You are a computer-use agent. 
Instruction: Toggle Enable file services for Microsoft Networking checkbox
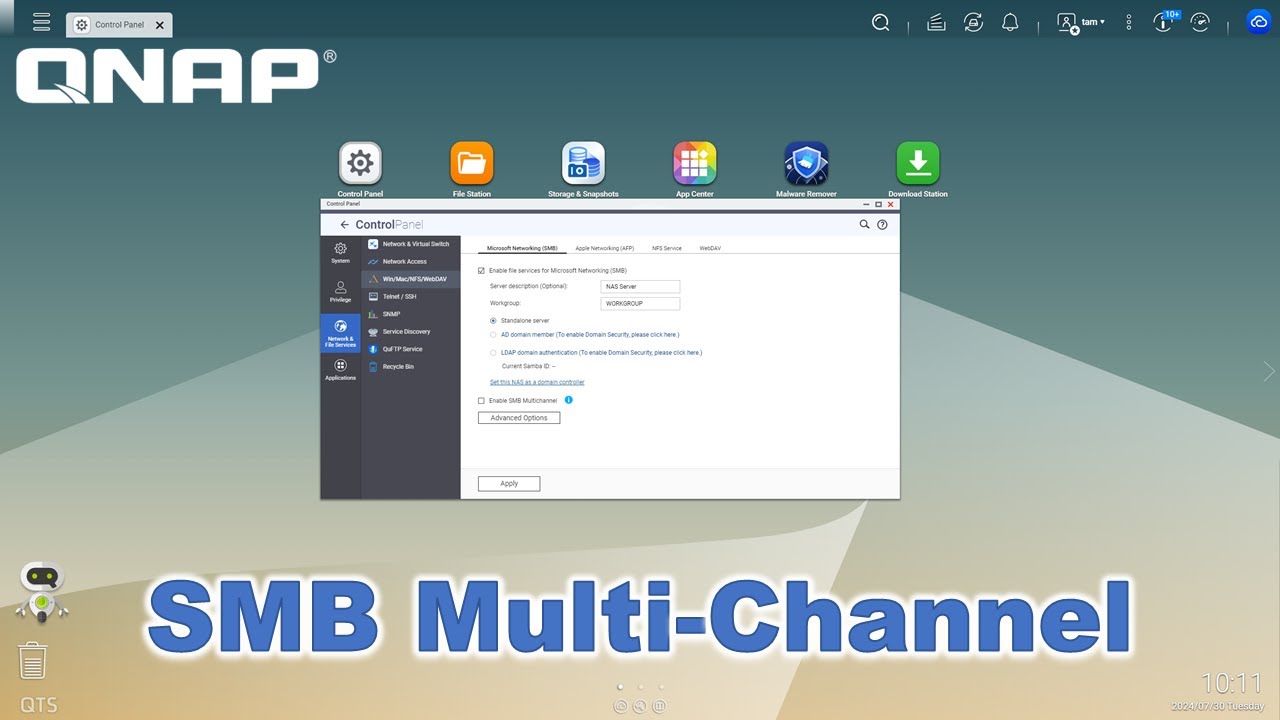[x=481, y=271]
